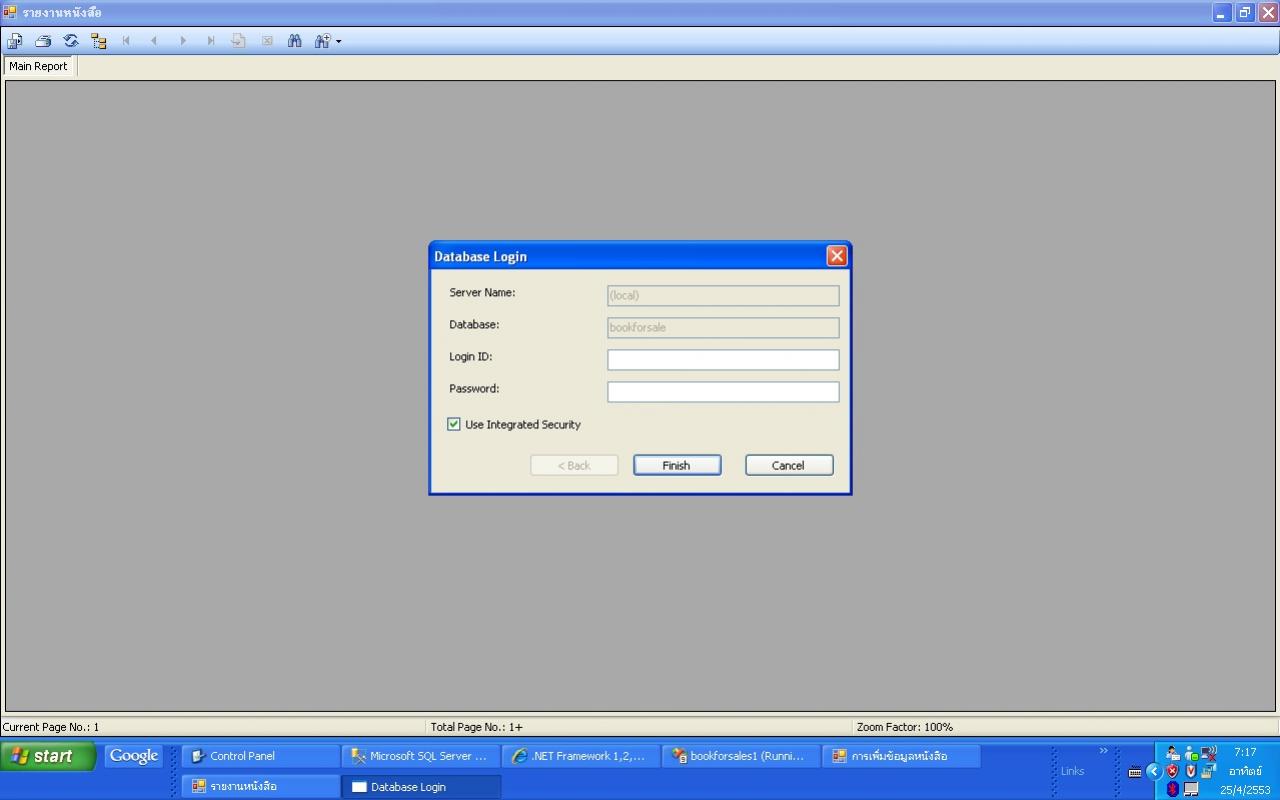Toggle the Group Tree toolbar icon

[99, 41]
